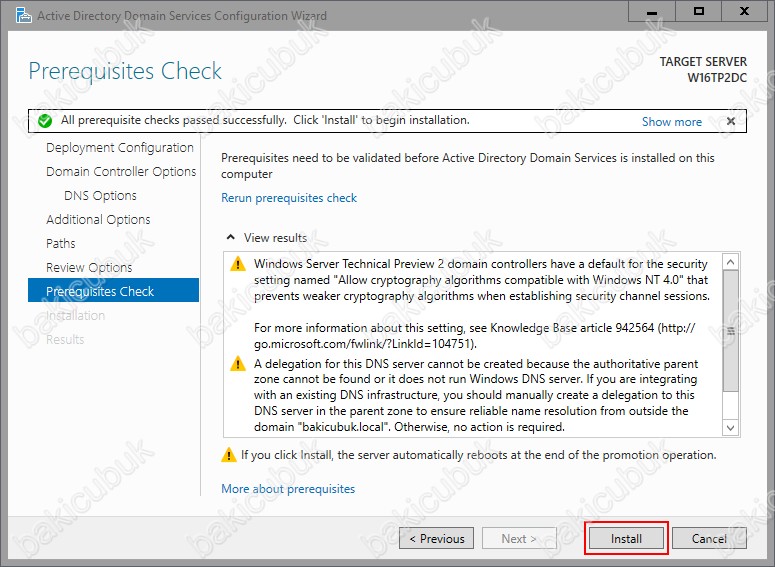This screenshot has height=567, width=775.
Task: Select Deployment Configuration step
Action: pyautogui.click(x=119, y=147)
